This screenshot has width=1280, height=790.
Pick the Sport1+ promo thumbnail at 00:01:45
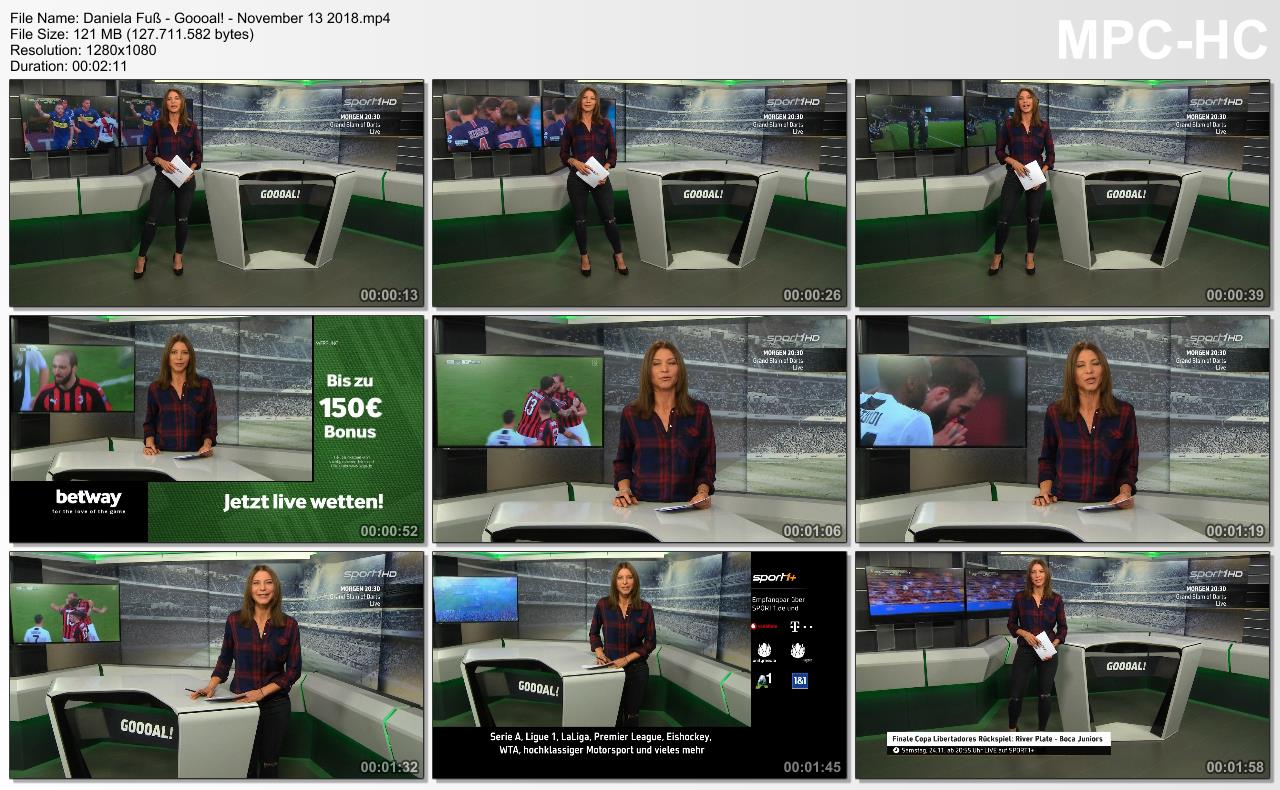[x=640, y=665]
